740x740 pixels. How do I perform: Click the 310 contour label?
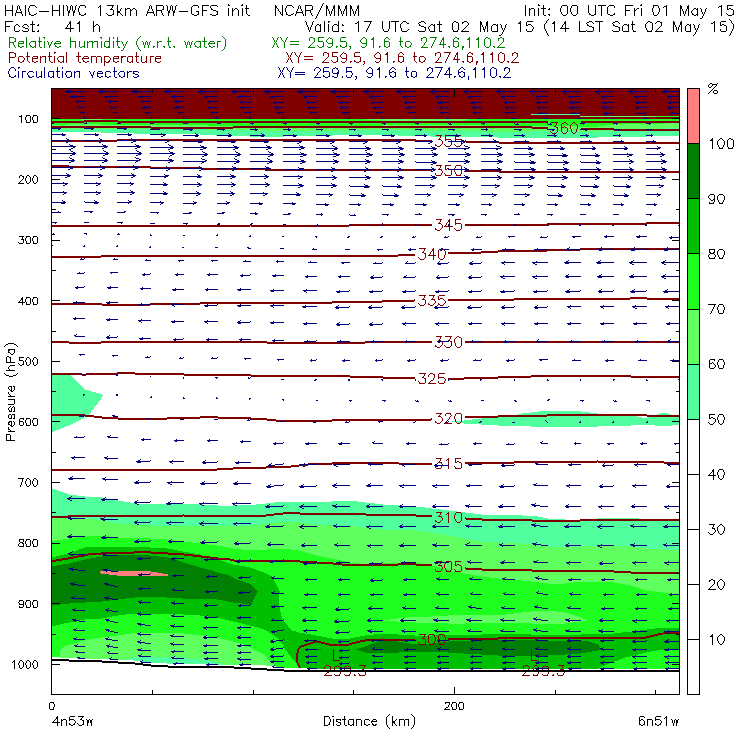pos(448,518)
